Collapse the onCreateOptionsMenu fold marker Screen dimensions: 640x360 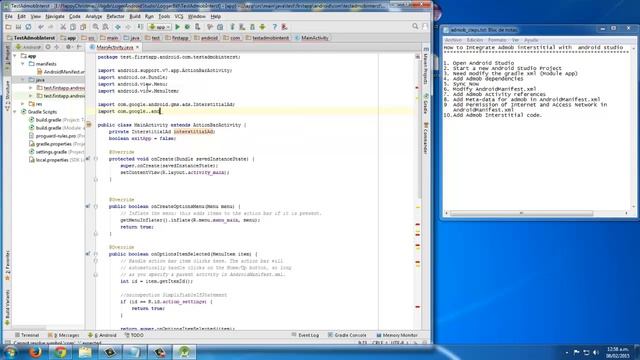pos(96,207)
